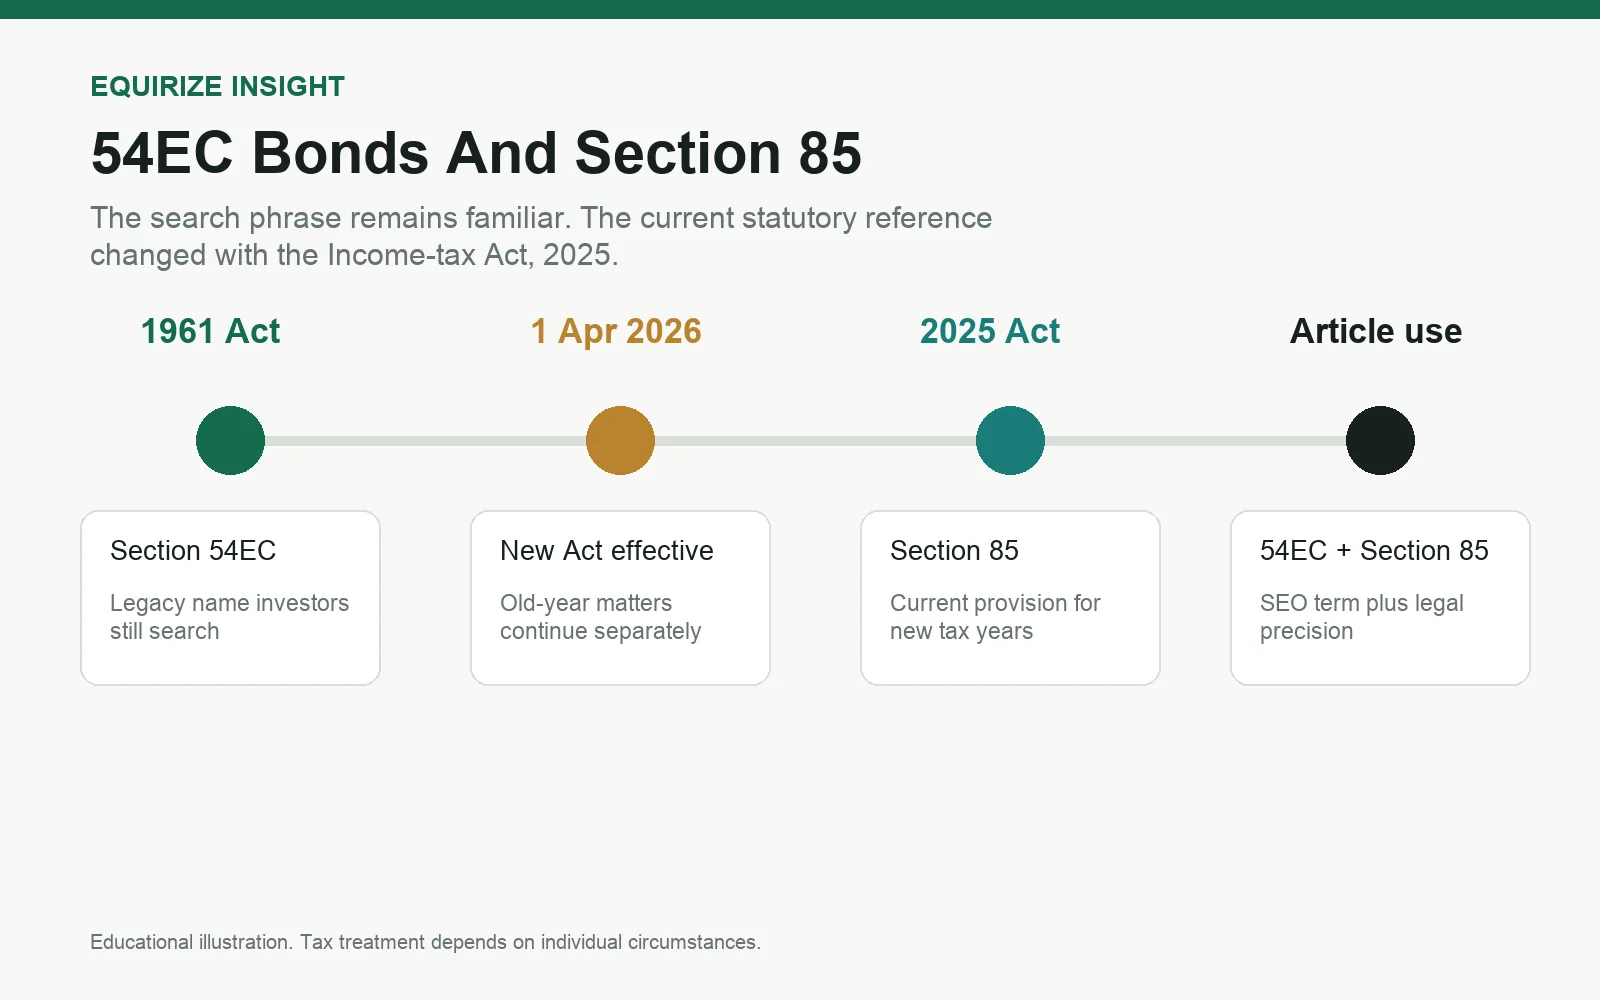1600x1000 pixels.
Task: Select the 'Article use' heading
Action: 1376,331
